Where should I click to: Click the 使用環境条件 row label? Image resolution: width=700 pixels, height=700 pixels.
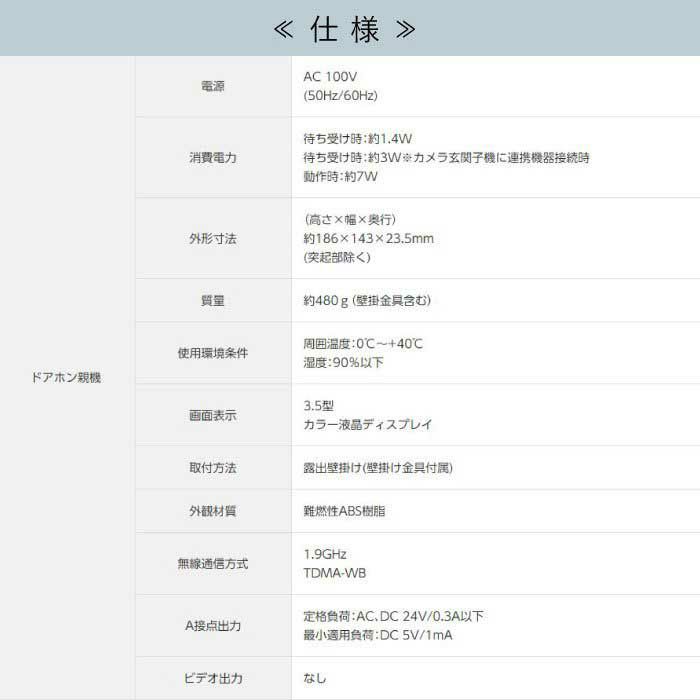pos(213,353)
